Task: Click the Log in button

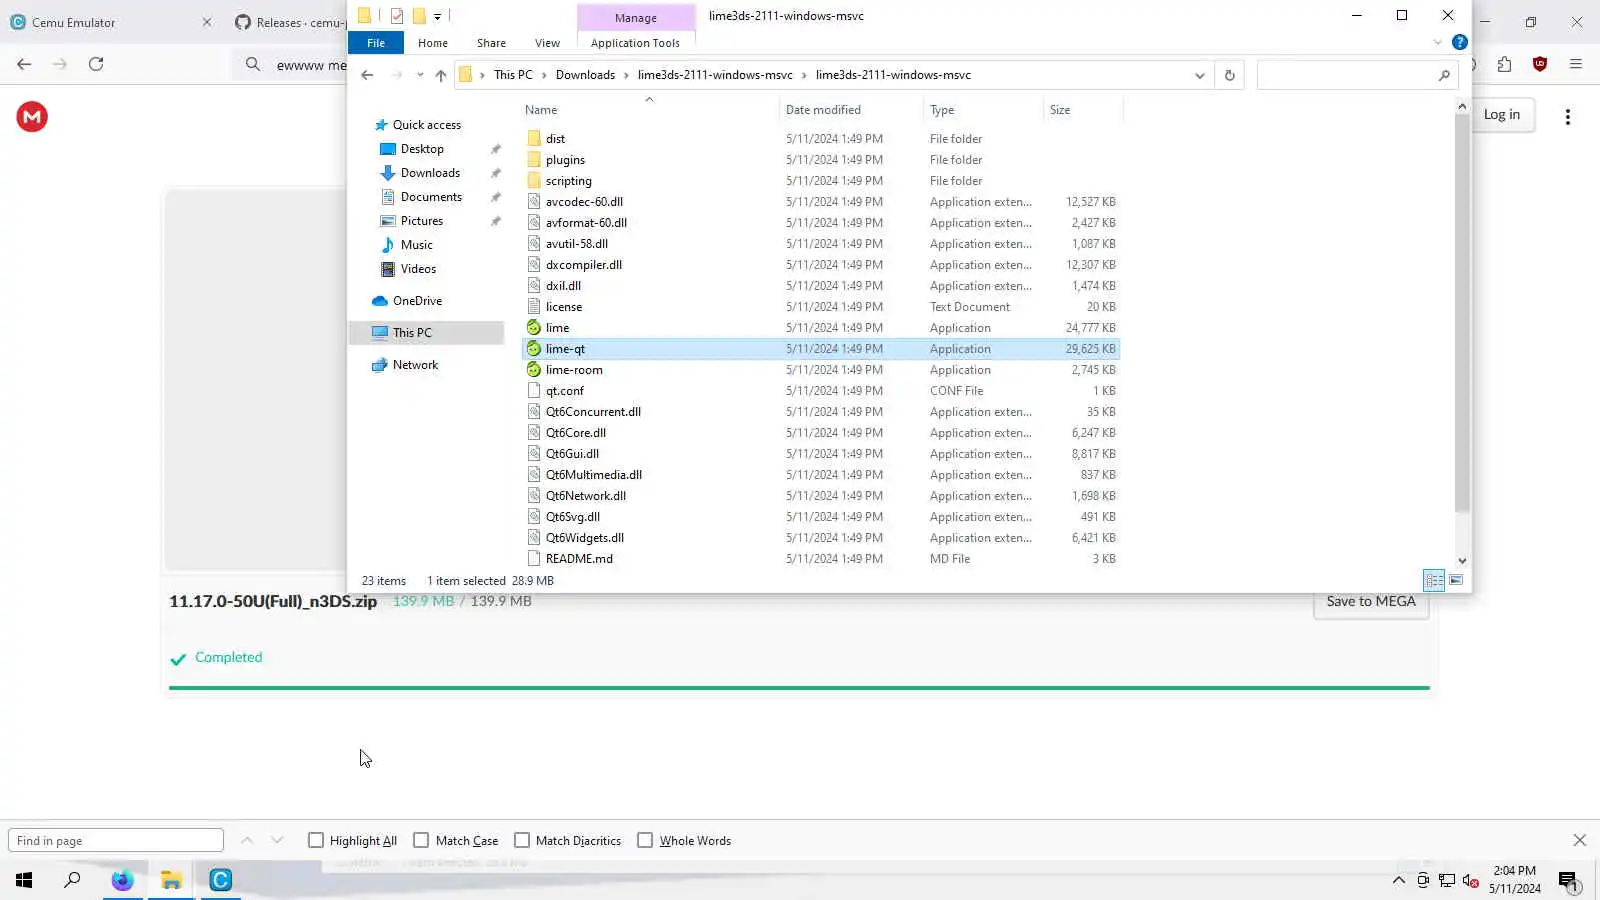Action: [x=1501, y=115]
